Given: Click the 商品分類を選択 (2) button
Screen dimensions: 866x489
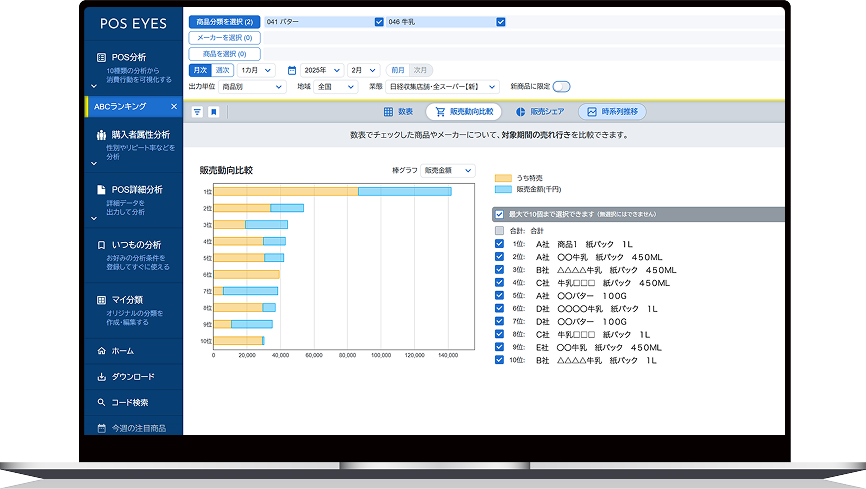Looking at the screenshot, I should point(224,22).
